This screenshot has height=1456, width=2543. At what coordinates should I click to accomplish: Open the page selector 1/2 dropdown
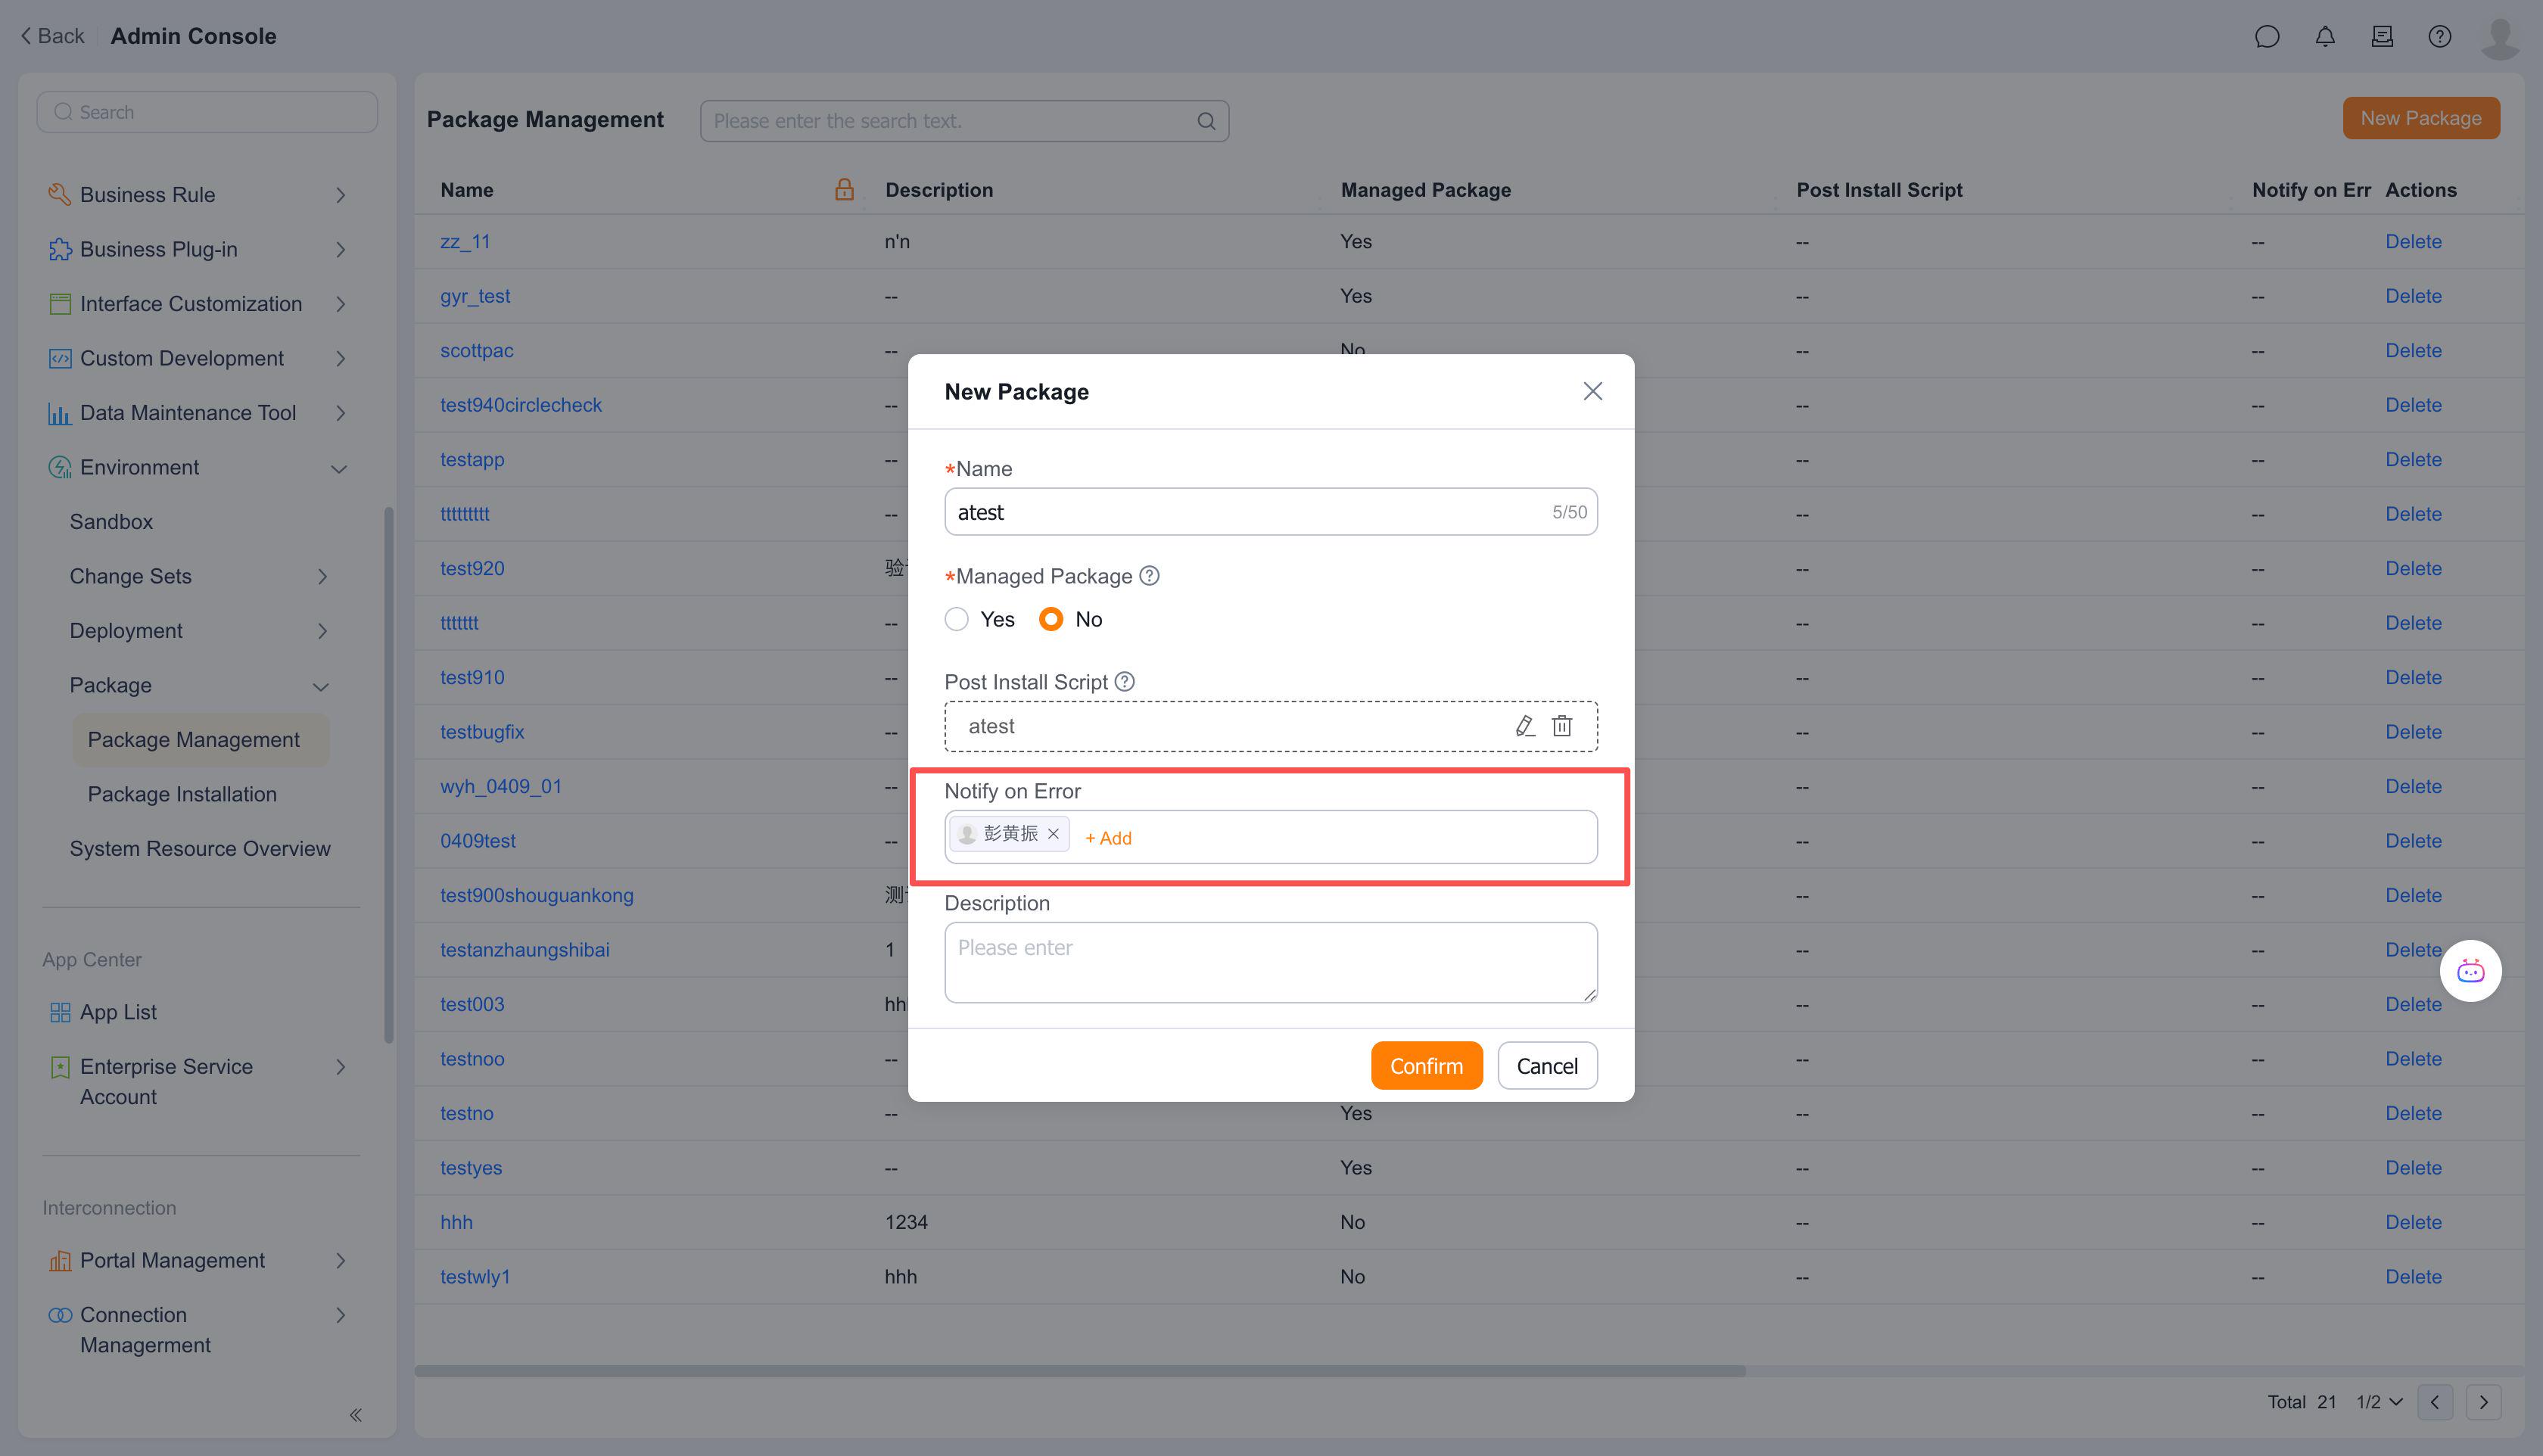(x=2379, y=1402)
